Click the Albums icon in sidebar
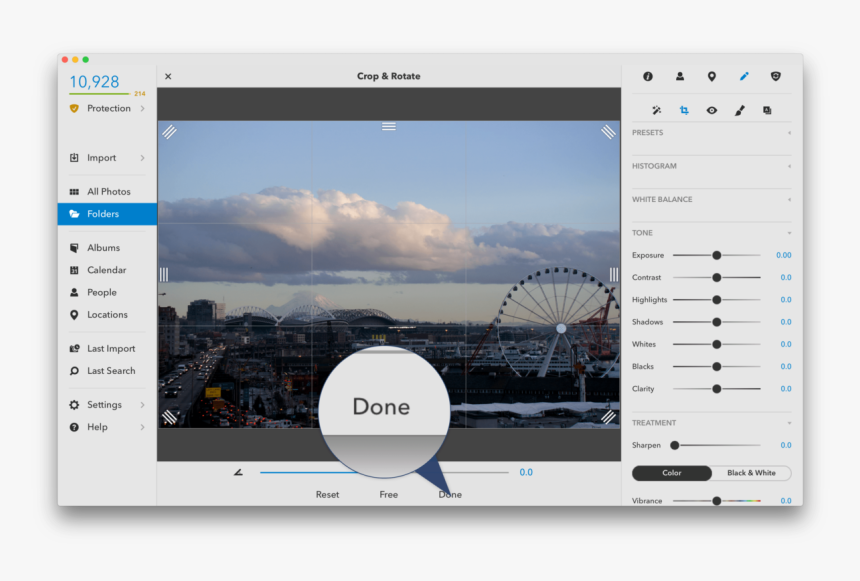The height and width of the screenshot is (581, 860). click(x=74, y=248)
